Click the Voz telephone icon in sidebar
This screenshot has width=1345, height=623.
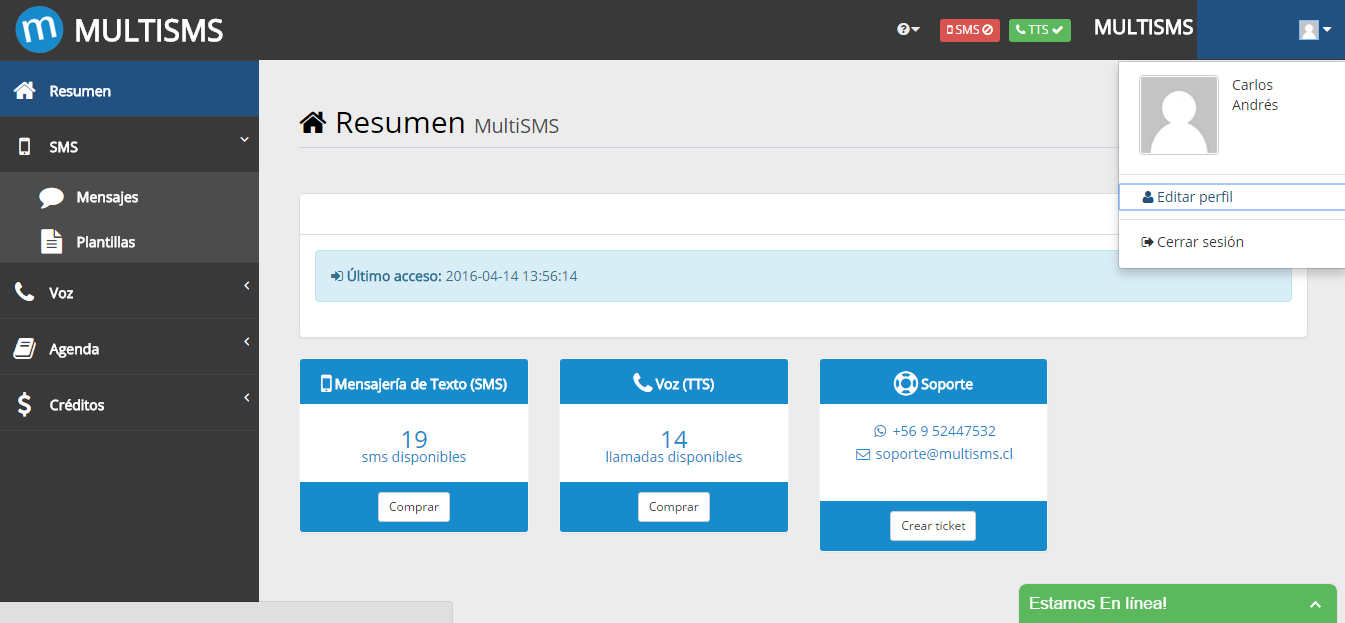point(24,293)
